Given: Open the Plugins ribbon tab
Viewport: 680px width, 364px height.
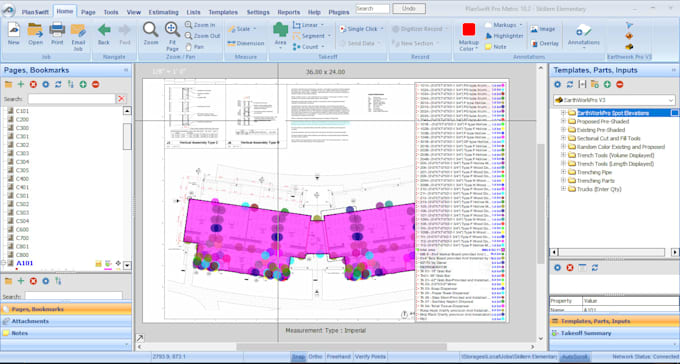Looking at the screenshot, I should (339, 12).
